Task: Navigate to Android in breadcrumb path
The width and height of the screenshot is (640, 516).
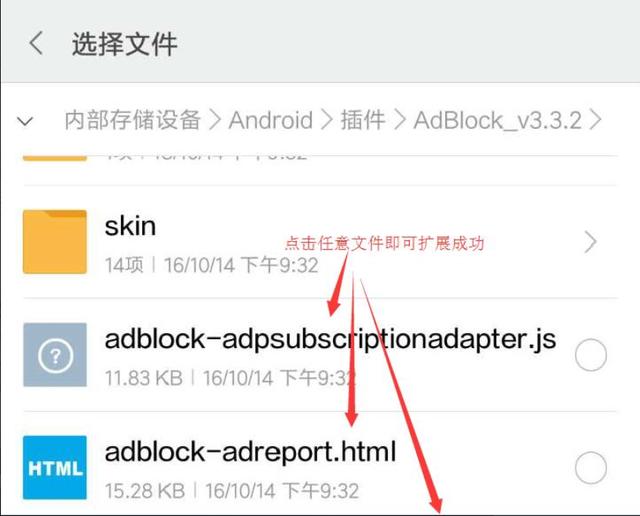Action: coord(271,120)
